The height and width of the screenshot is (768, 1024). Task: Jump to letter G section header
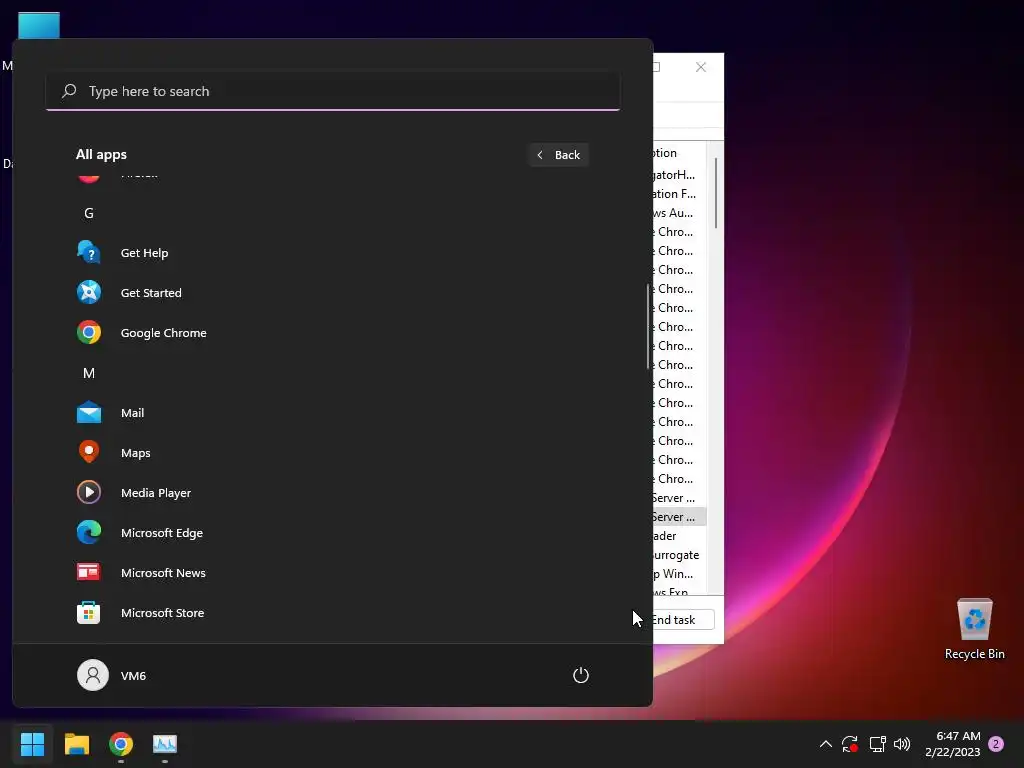(89, 213)
